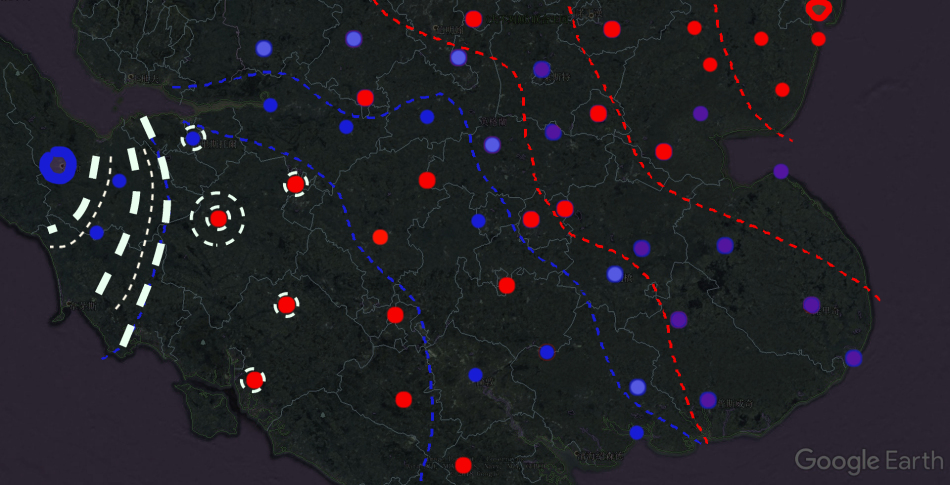Click the Google Earth logo
This screenshot has height=485, width=950.
[x=868, y=460]
